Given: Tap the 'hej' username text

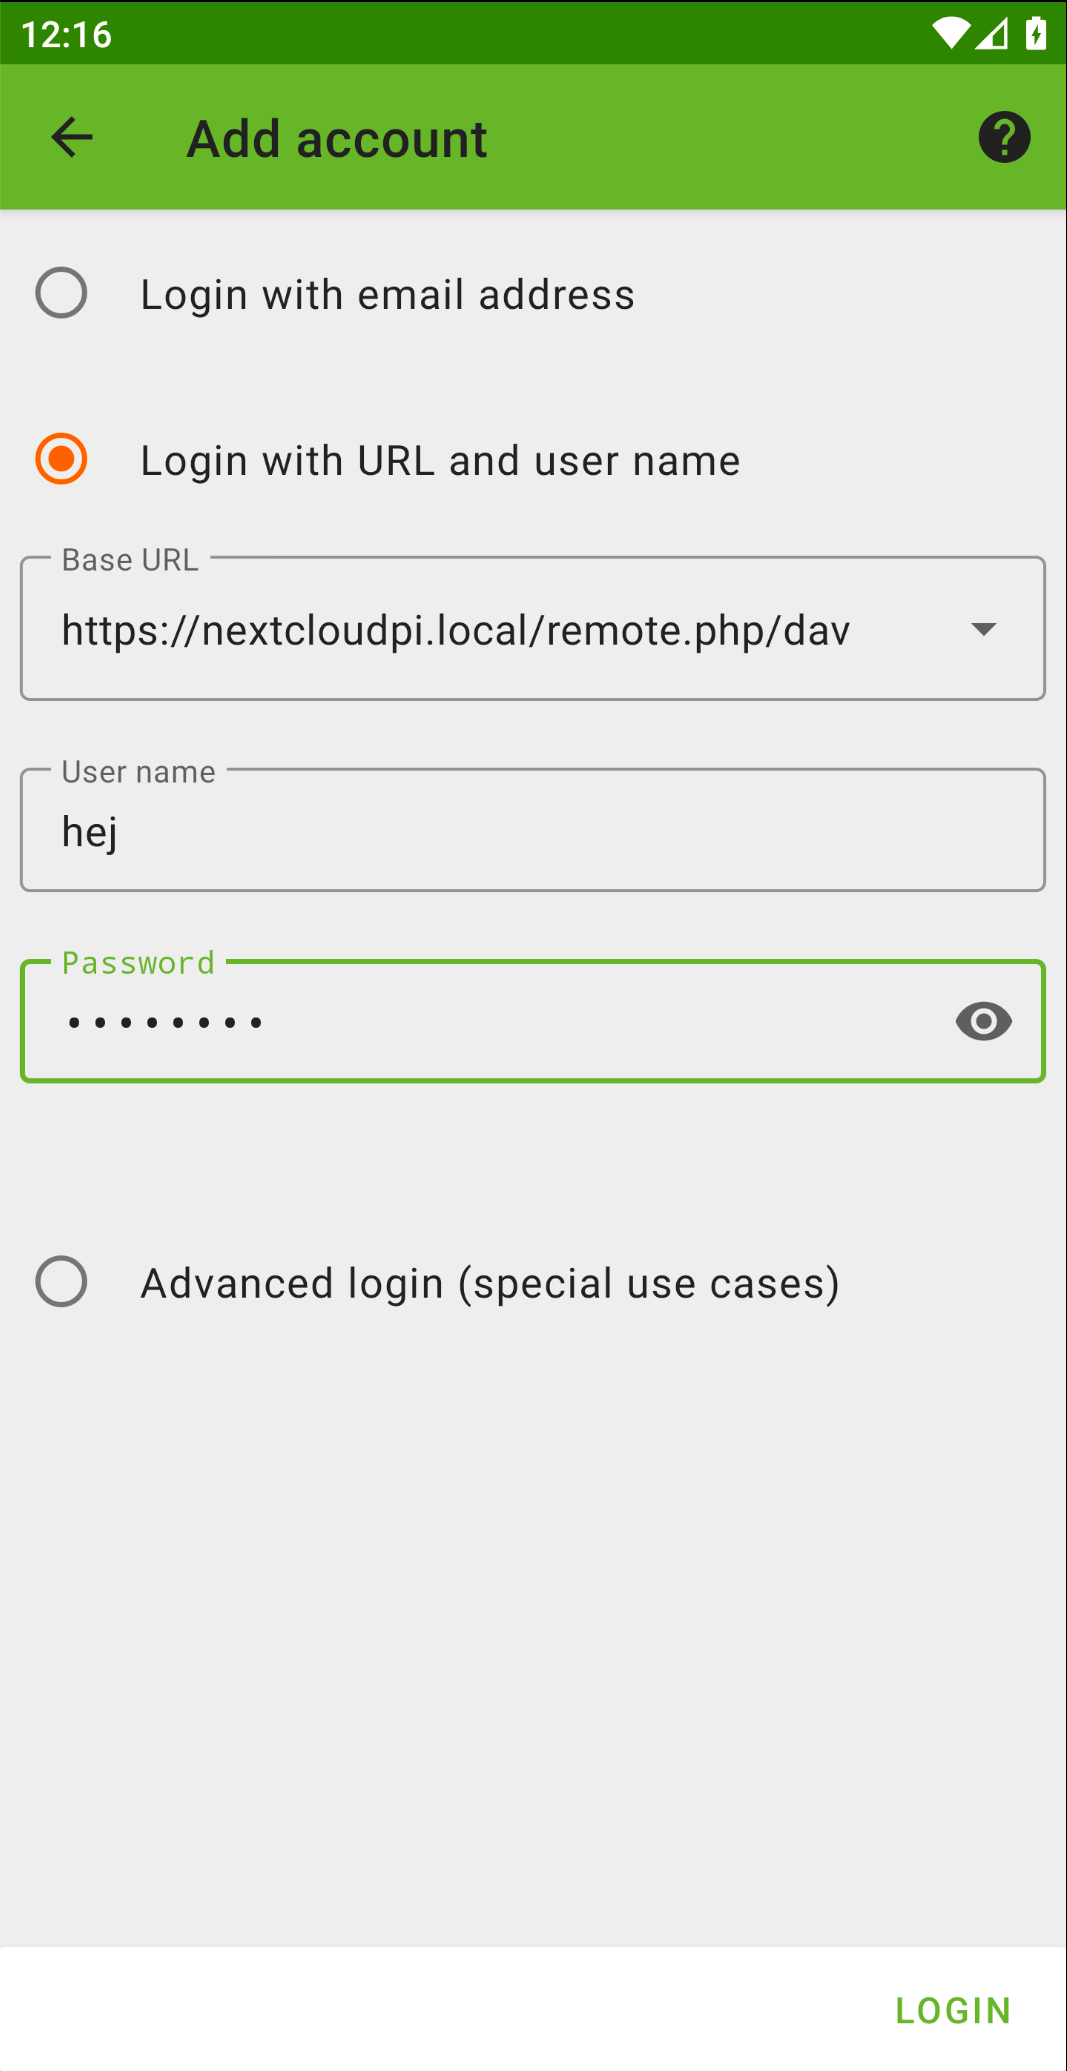Looking at the screenshot, I should [x=90, y=832].
